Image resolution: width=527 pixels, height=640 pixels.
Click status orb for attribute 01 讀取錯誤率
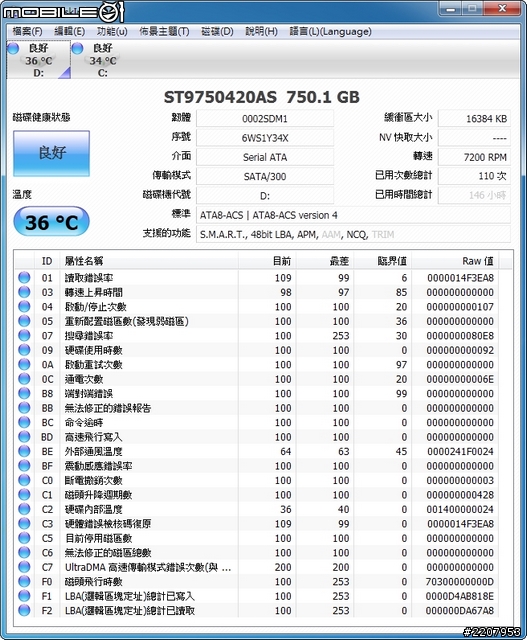(x=24, y=278)
